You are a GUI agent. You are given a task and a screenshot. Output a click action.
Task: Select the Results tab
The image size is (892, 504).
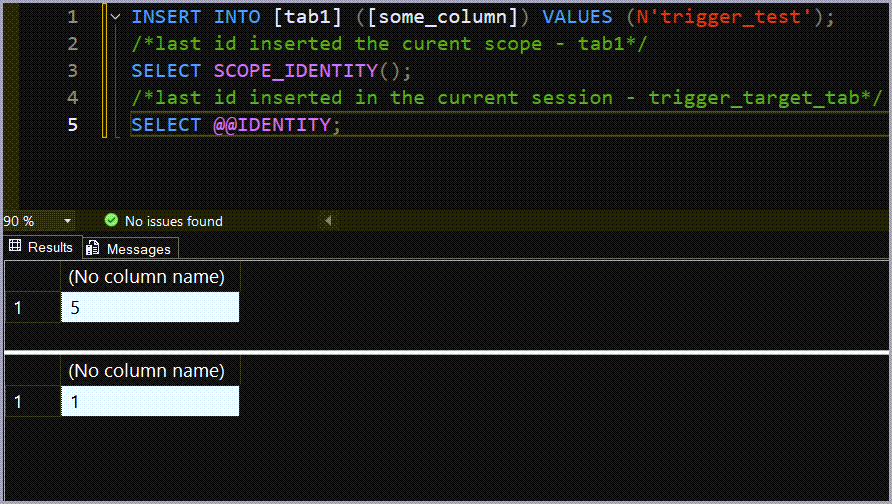pos(42,247)
